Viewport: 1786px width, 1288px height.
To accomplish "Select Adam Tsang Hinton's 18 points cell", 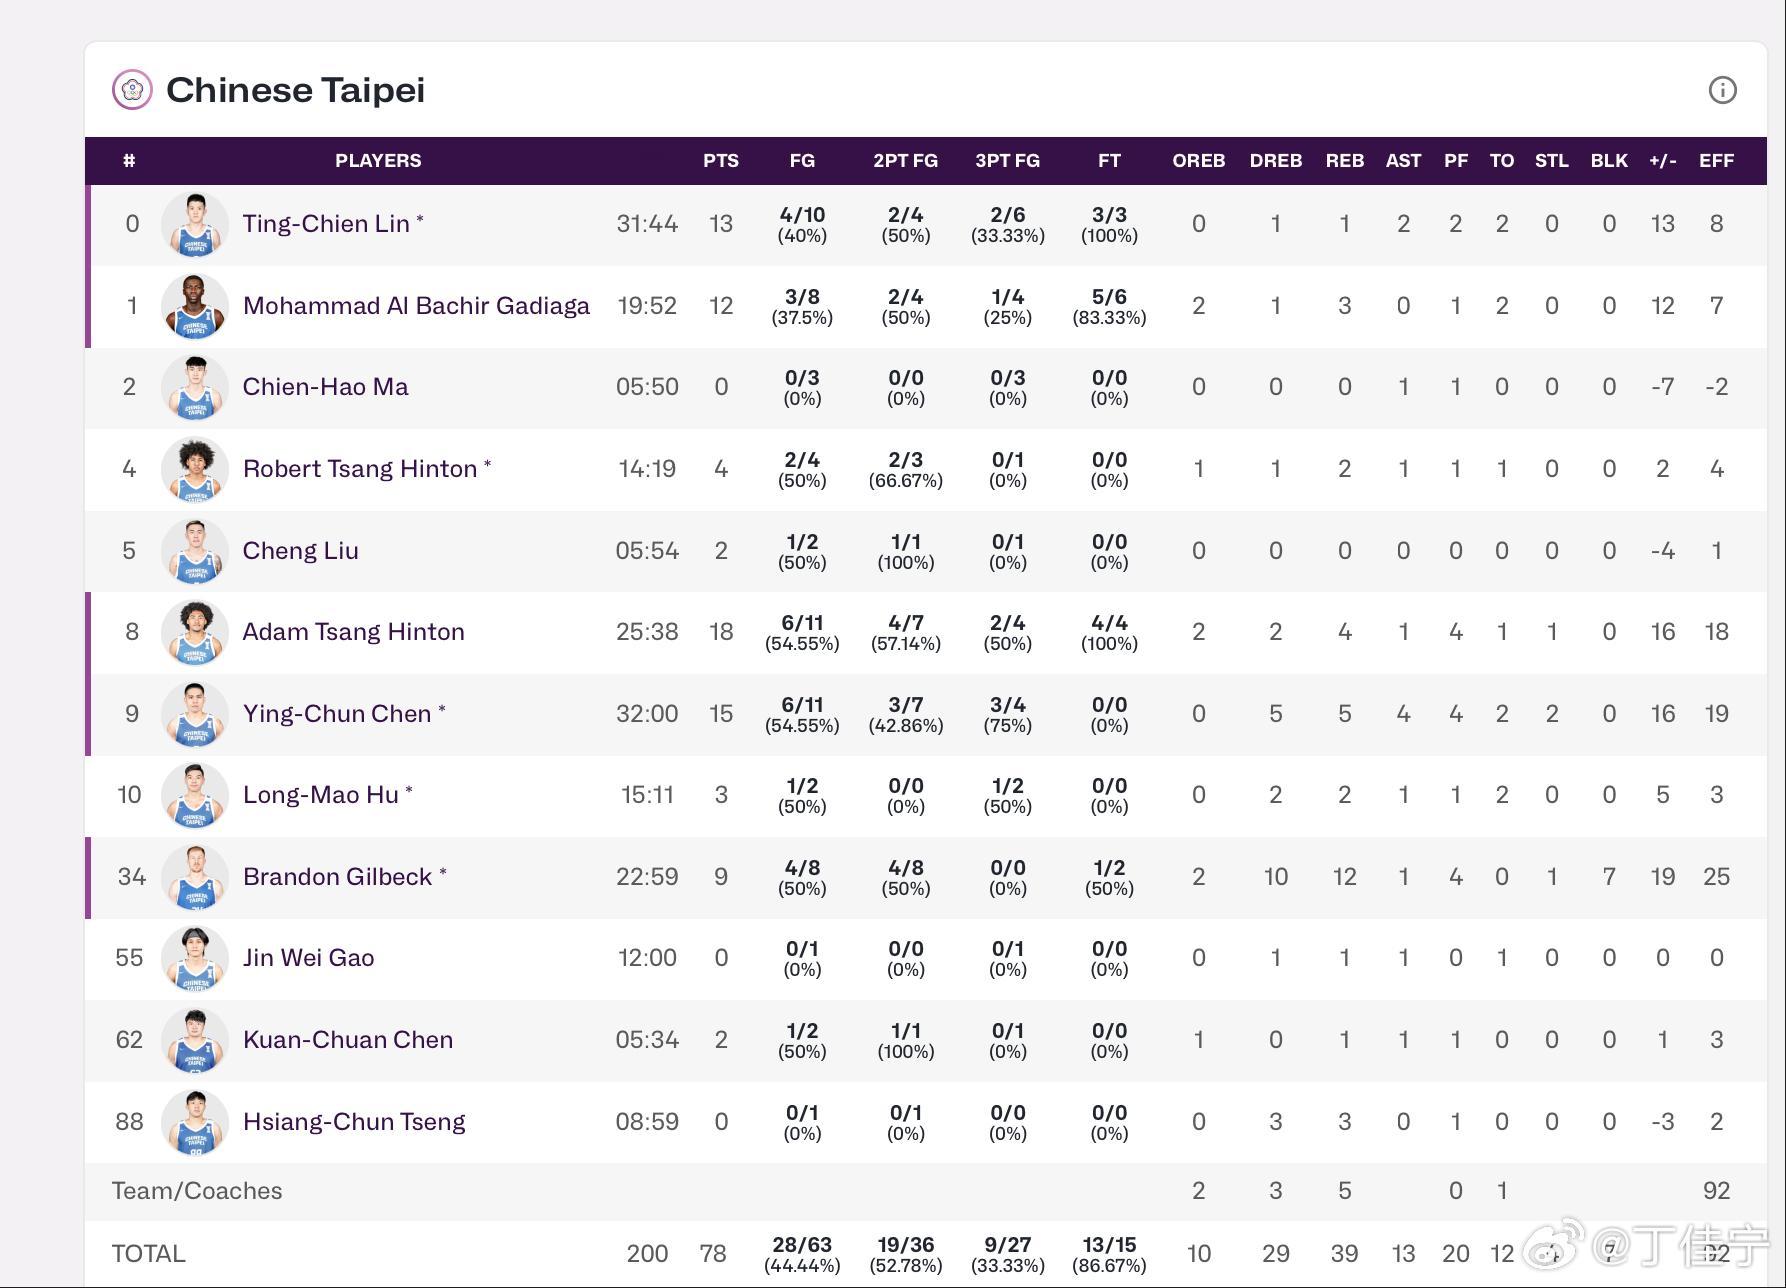I will (721, 632).
